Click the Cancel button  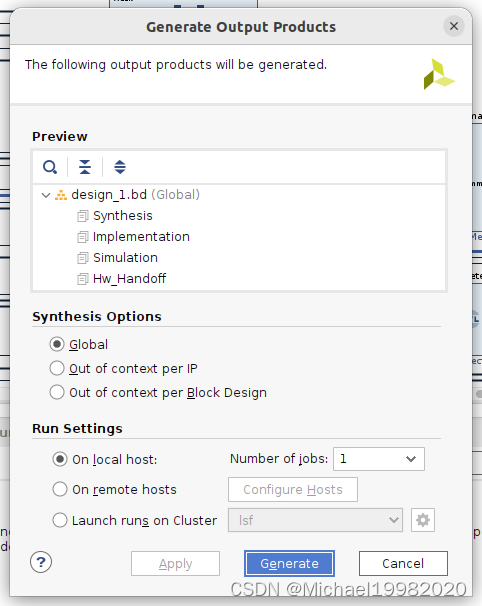click(403, 563)
